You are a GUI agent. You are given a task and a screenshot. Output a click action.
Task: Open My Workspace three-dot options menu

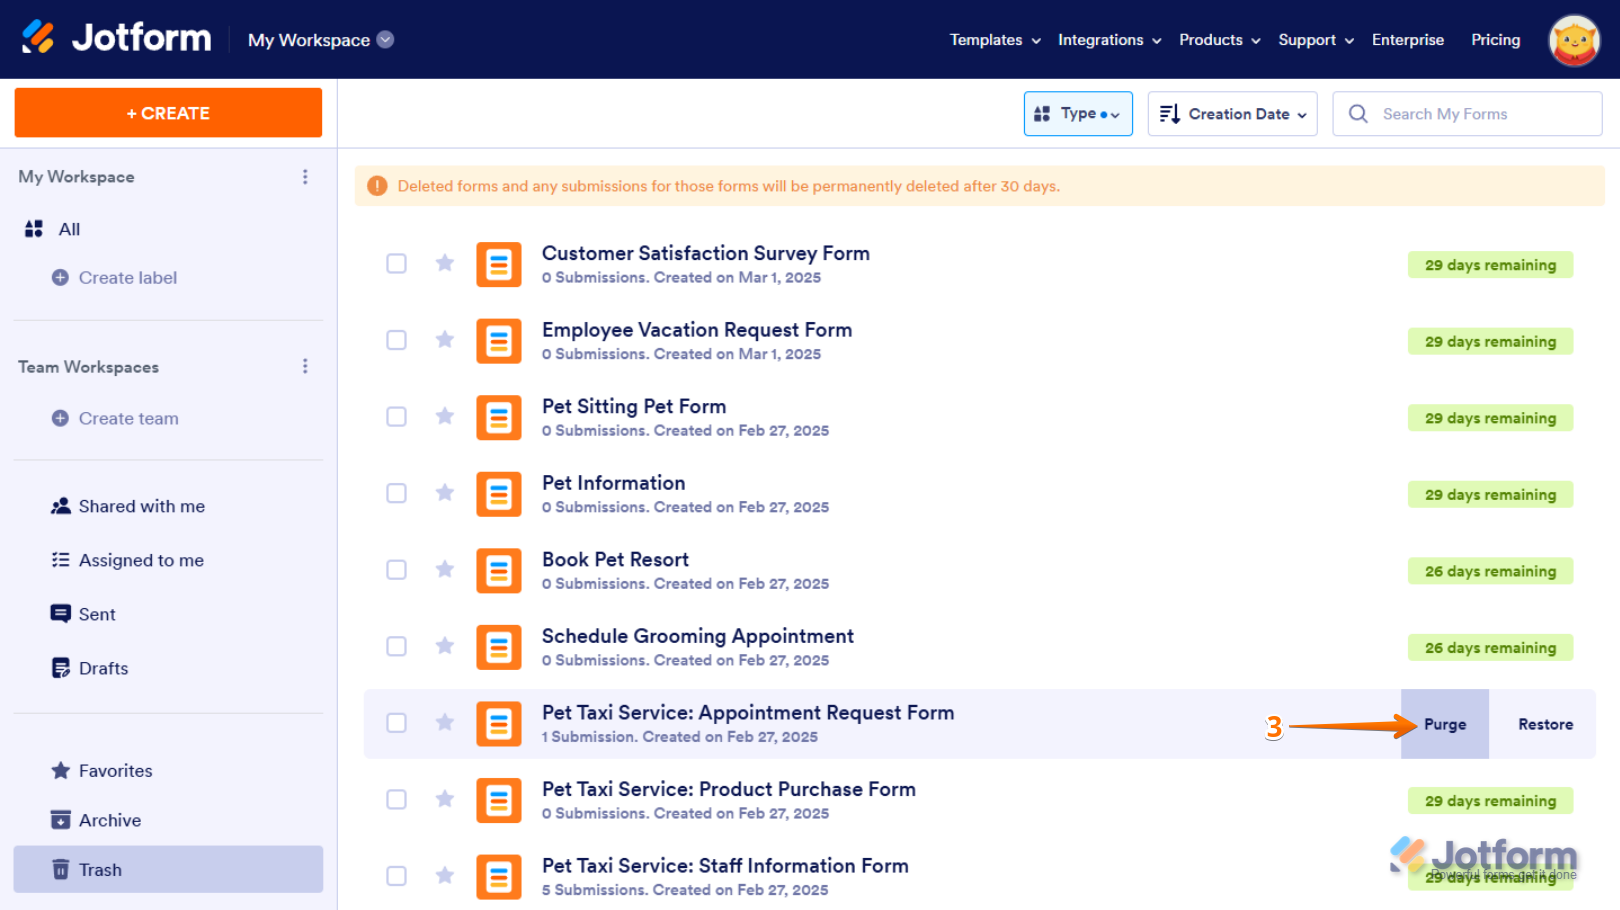tap(305, 177)
